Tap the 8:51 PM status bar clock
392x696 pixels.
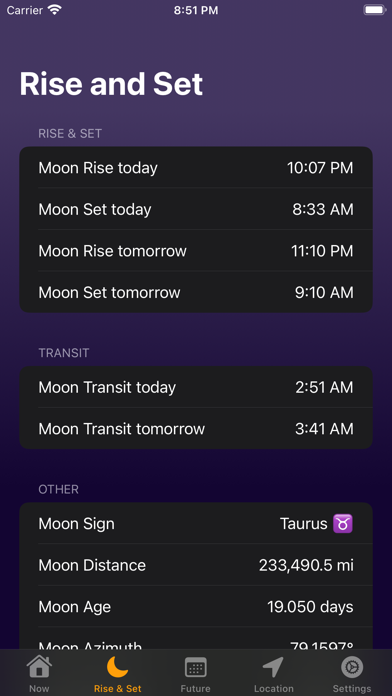196,11
